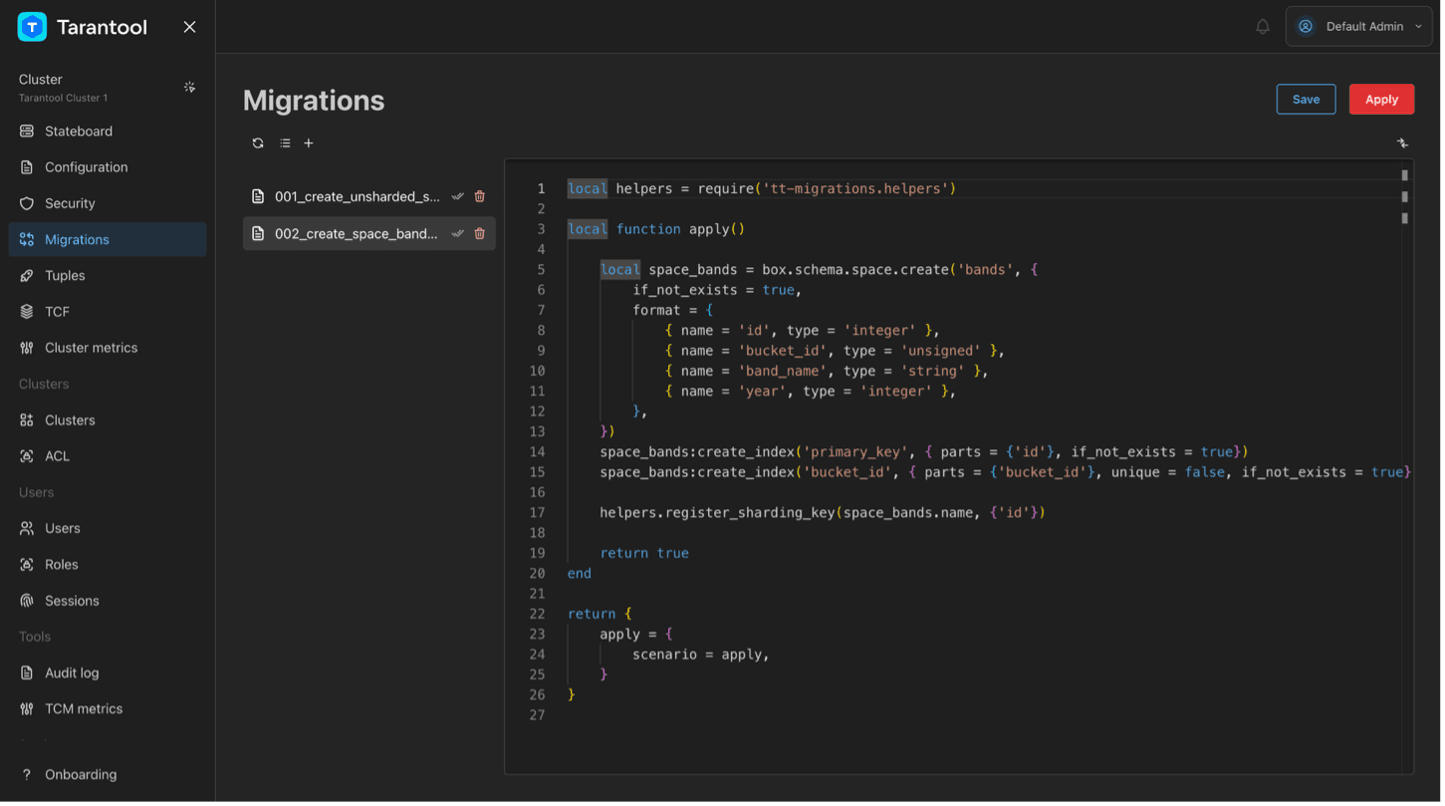Image resolution: width=1445 pixels, height=806 pixels.
Task: Click the cluster switch icon beside Tarantool Cluster 1
Action: [x=190, y=88]
